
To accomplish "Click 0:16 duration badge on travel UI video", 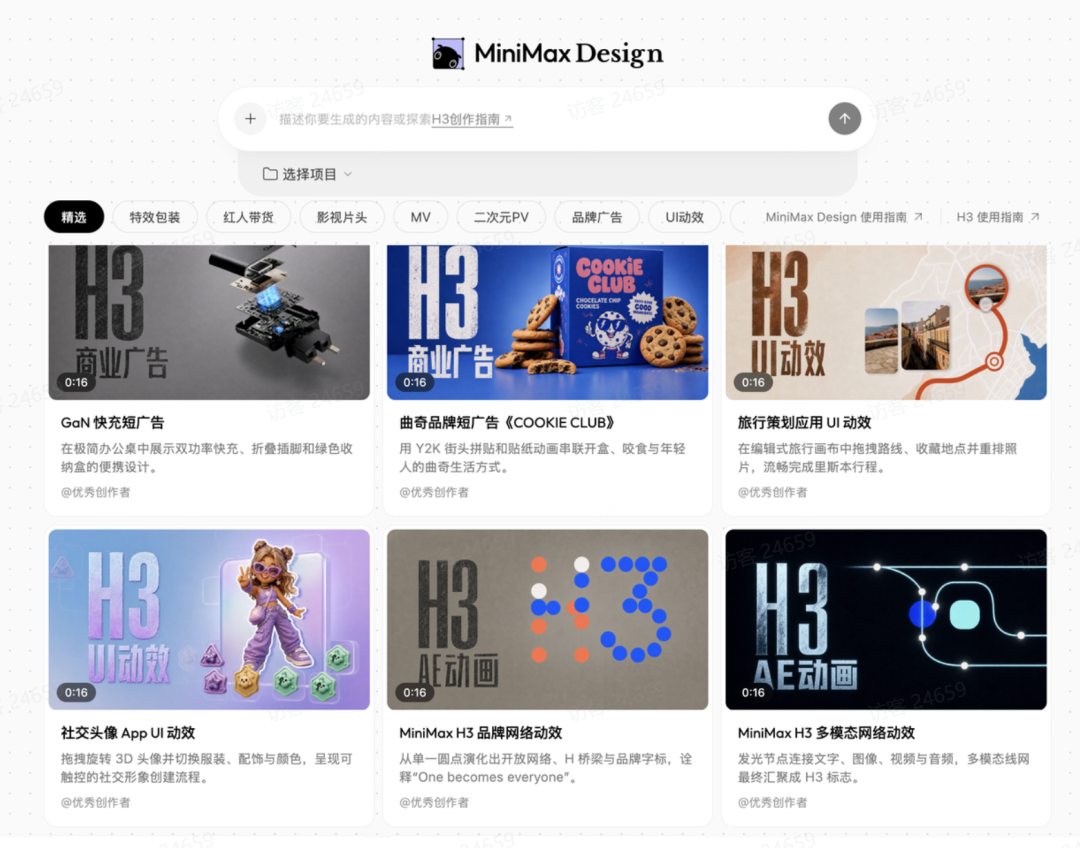I will (x=754, y=382).
